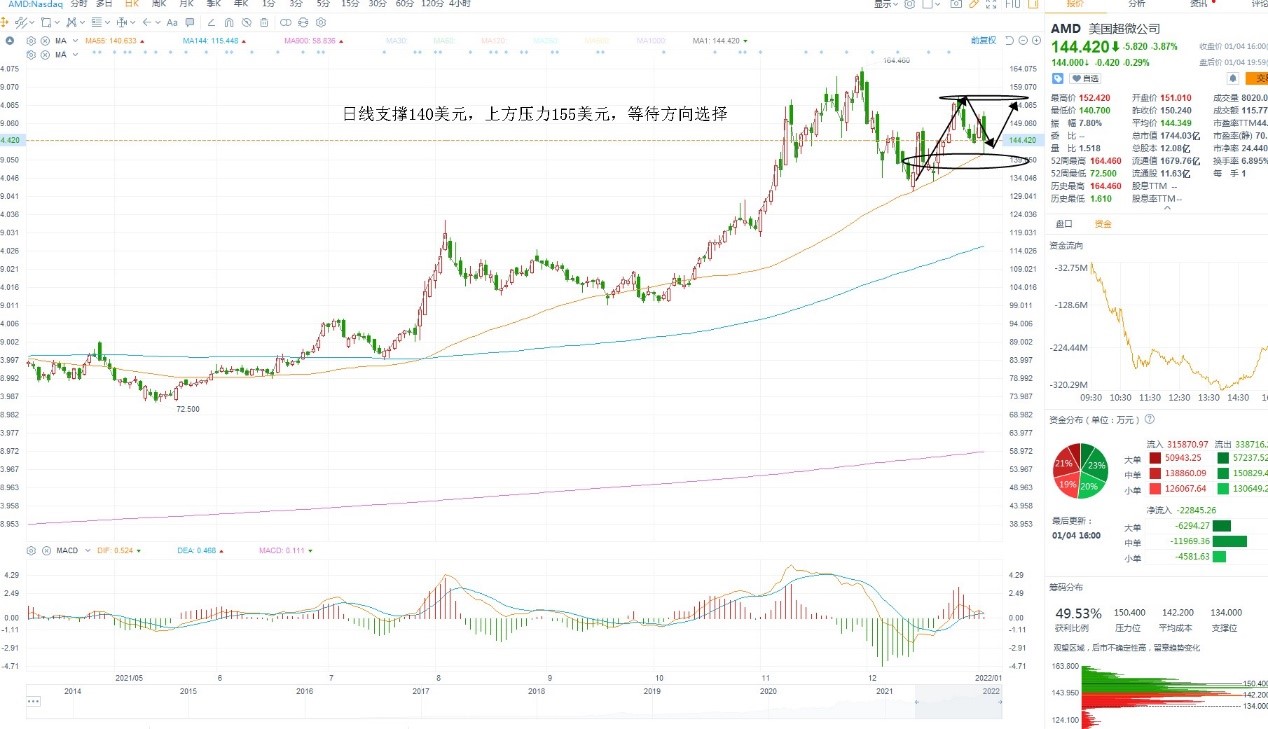The height and width of the screenshot is (729, 1268).
Task: Toggle fullscreen chart view
Action: point(991,4)
